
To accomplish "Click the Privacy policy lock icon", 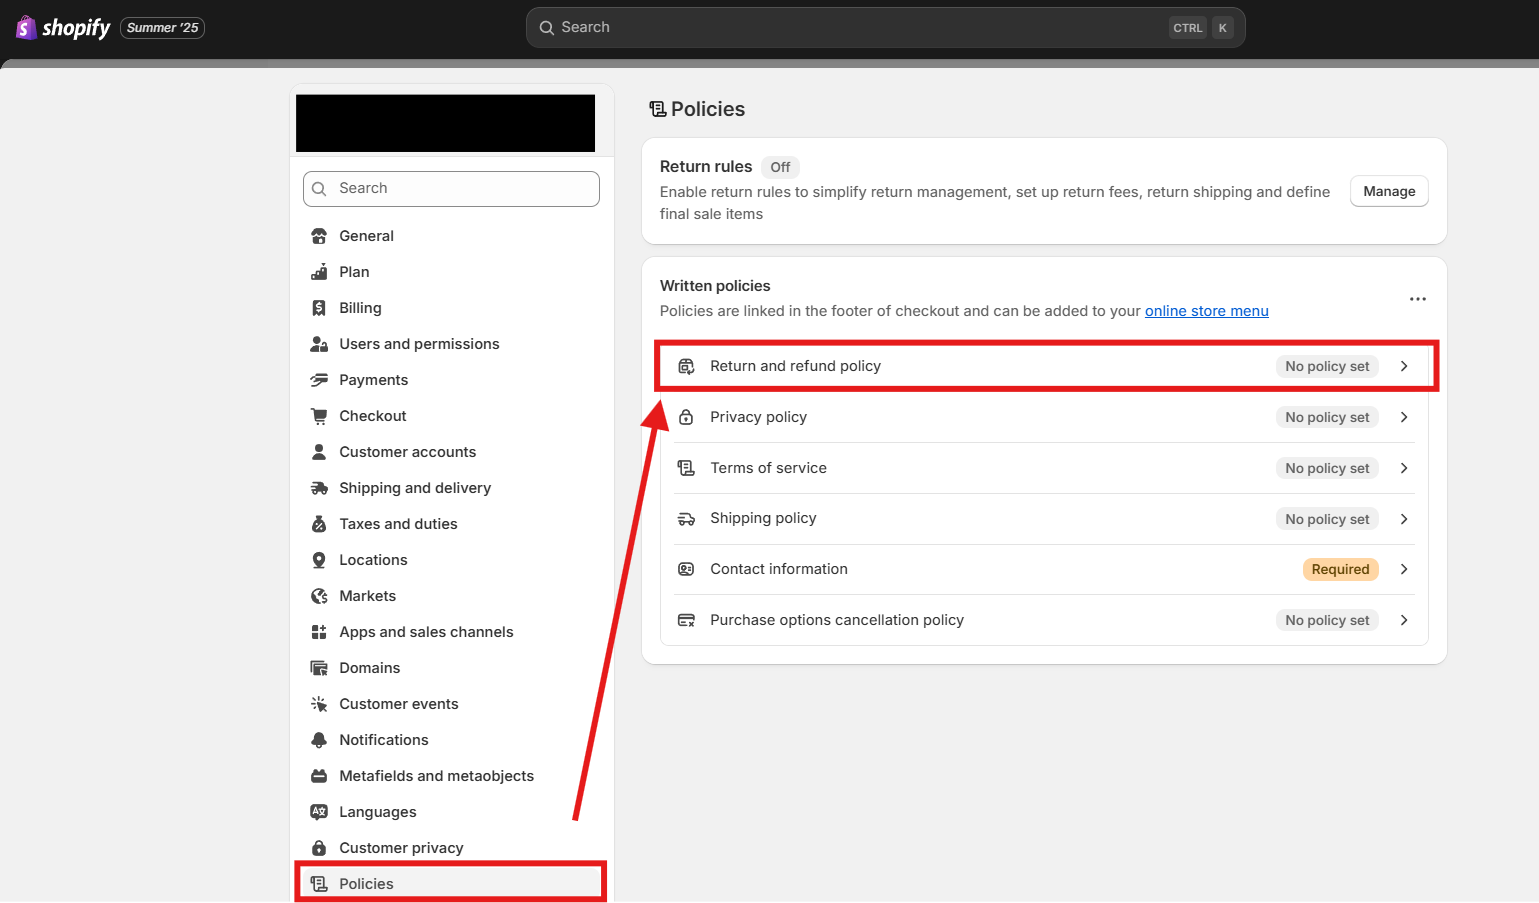I will click(686, 417).
